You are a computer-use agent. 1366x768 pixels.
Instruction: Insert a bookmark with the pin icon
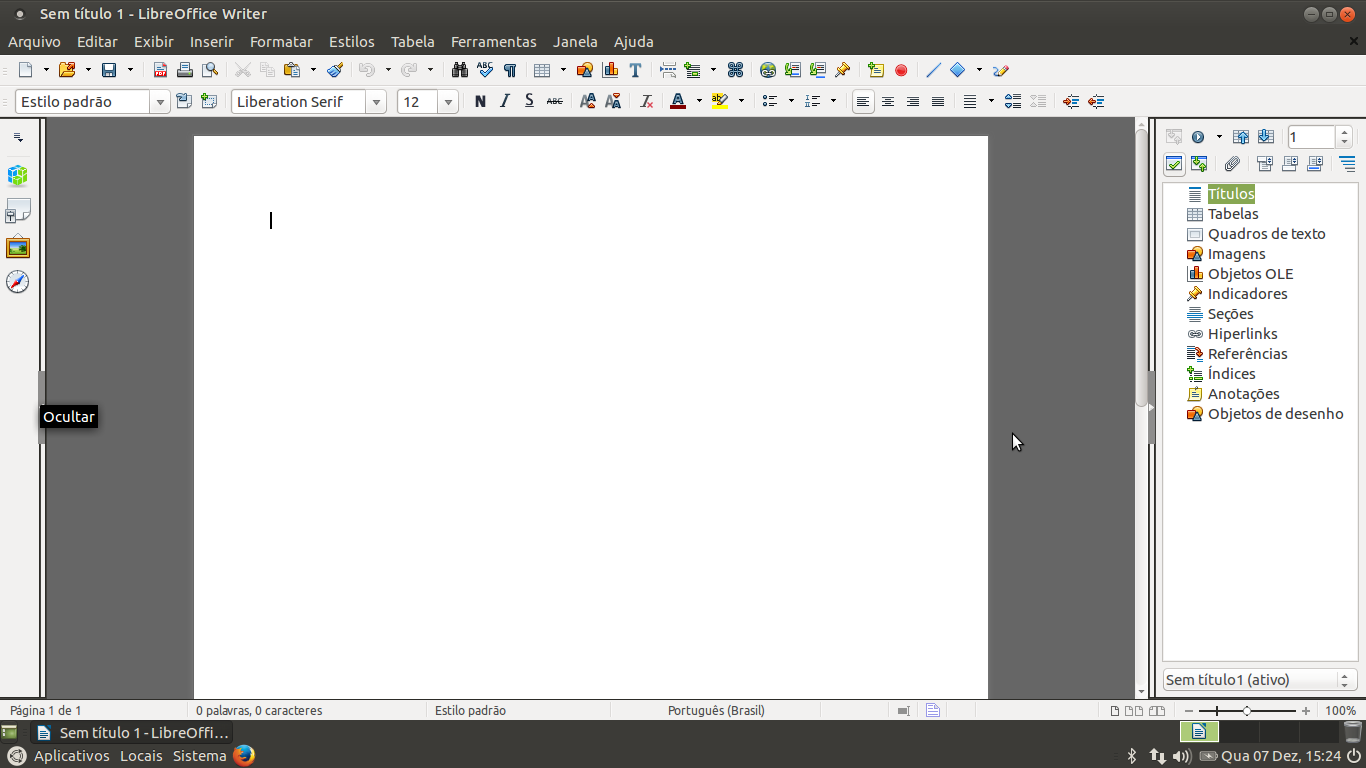click(x=843, y=70)
